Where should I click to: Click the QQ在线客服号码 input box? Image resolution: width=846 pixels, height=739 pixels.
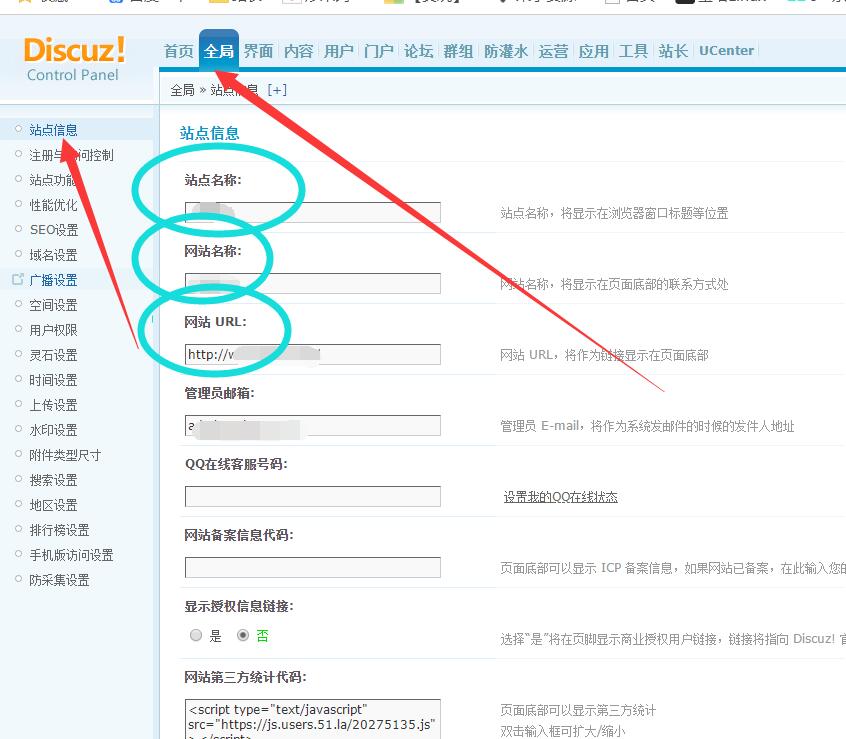[312, 496]
